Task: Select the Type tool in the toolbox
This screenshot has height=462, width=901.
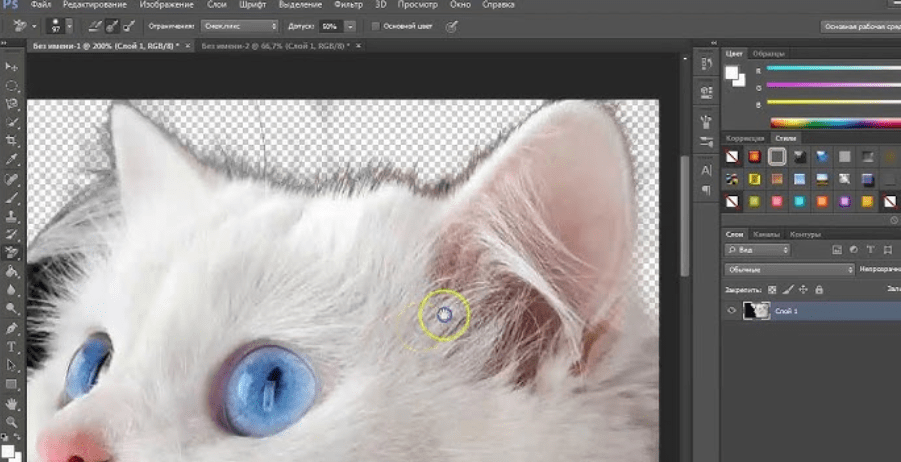Action: [x=11, y=346]
